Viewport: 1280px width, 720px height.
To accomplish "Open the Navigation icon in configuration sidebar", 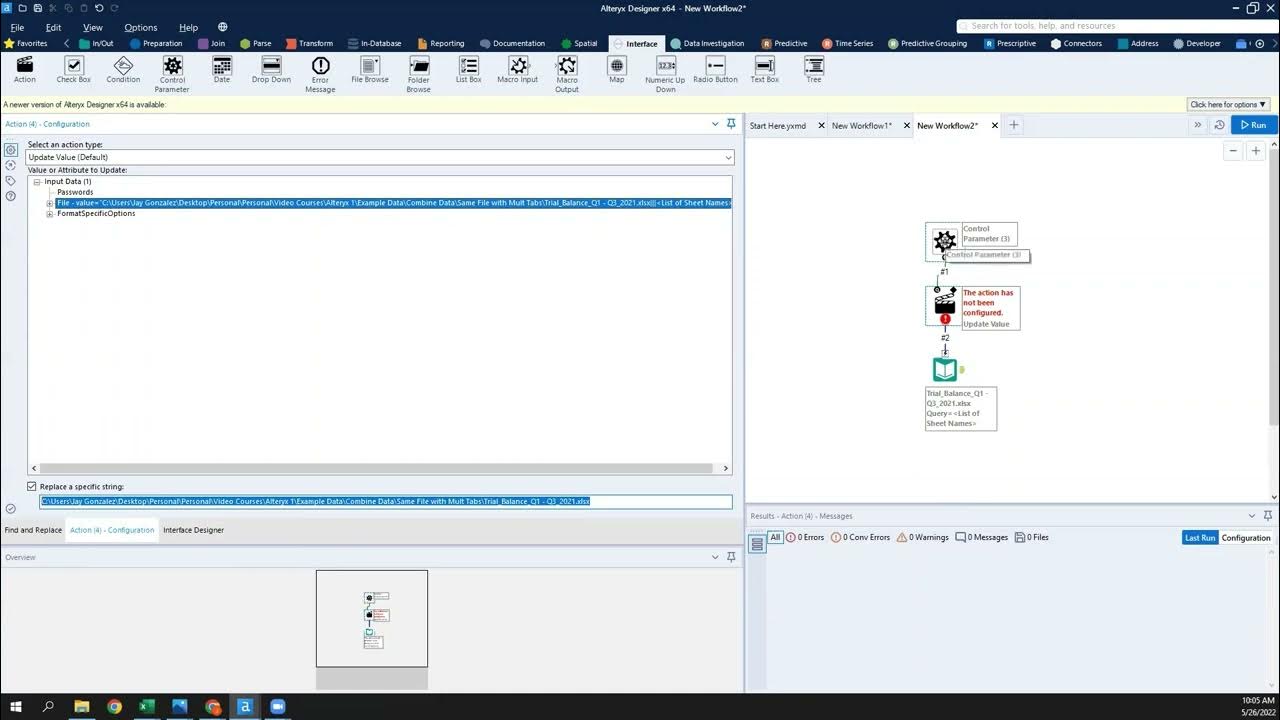I will [11, 165].
